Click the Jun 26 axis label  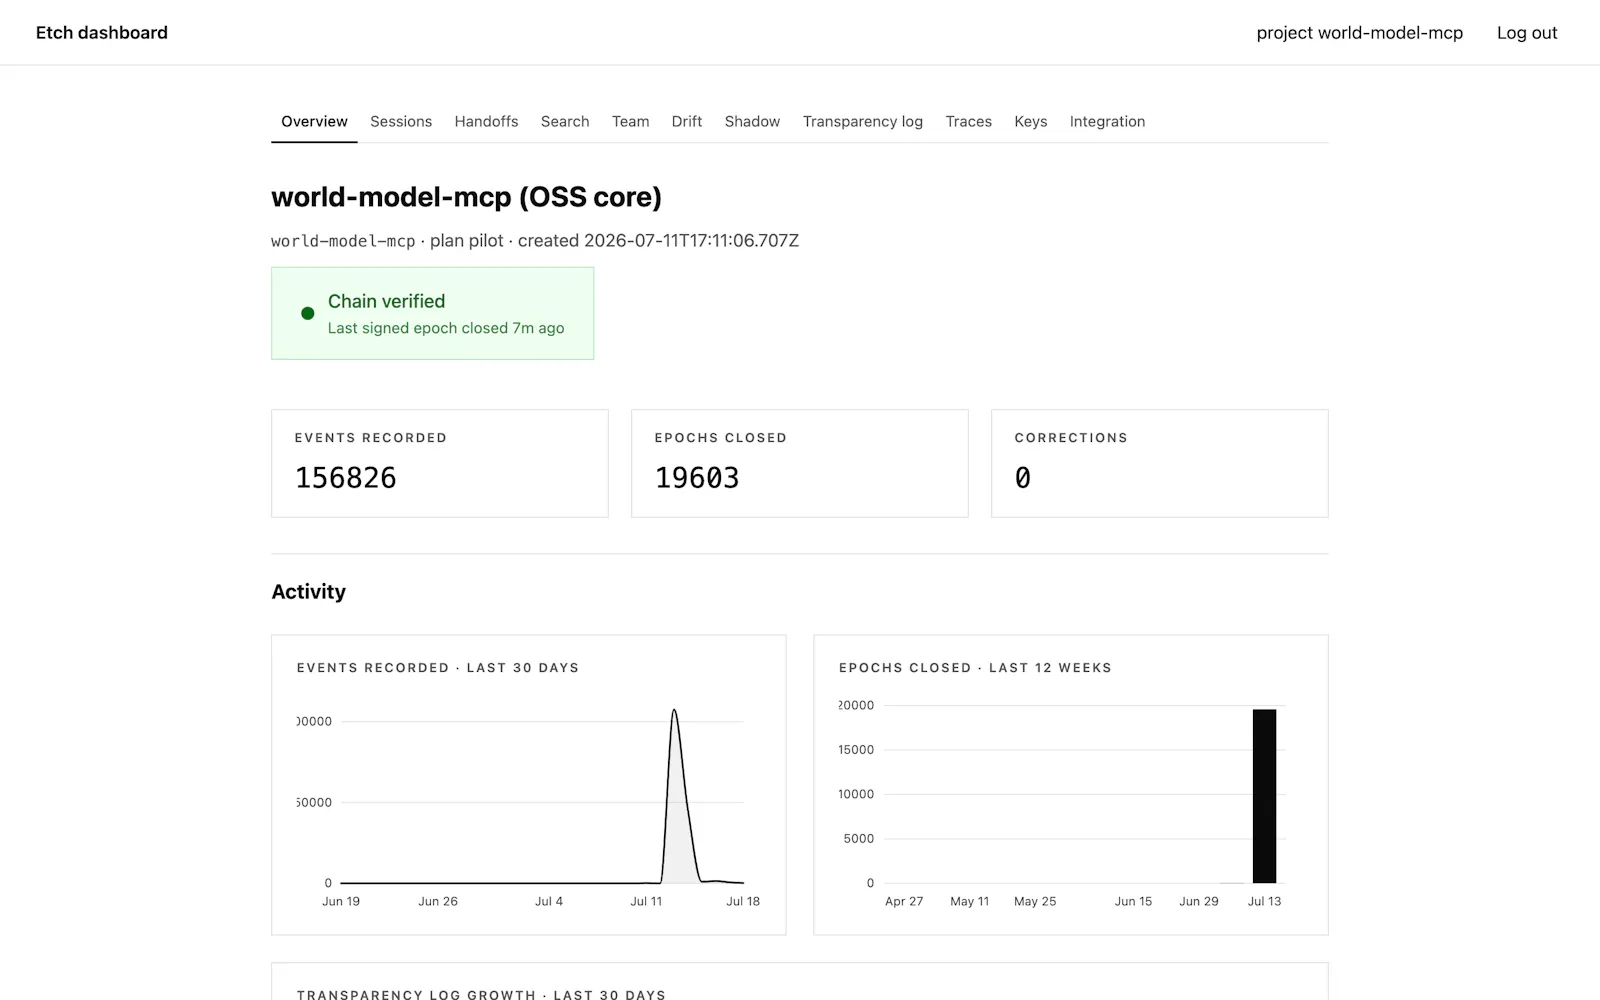(438, 901)
